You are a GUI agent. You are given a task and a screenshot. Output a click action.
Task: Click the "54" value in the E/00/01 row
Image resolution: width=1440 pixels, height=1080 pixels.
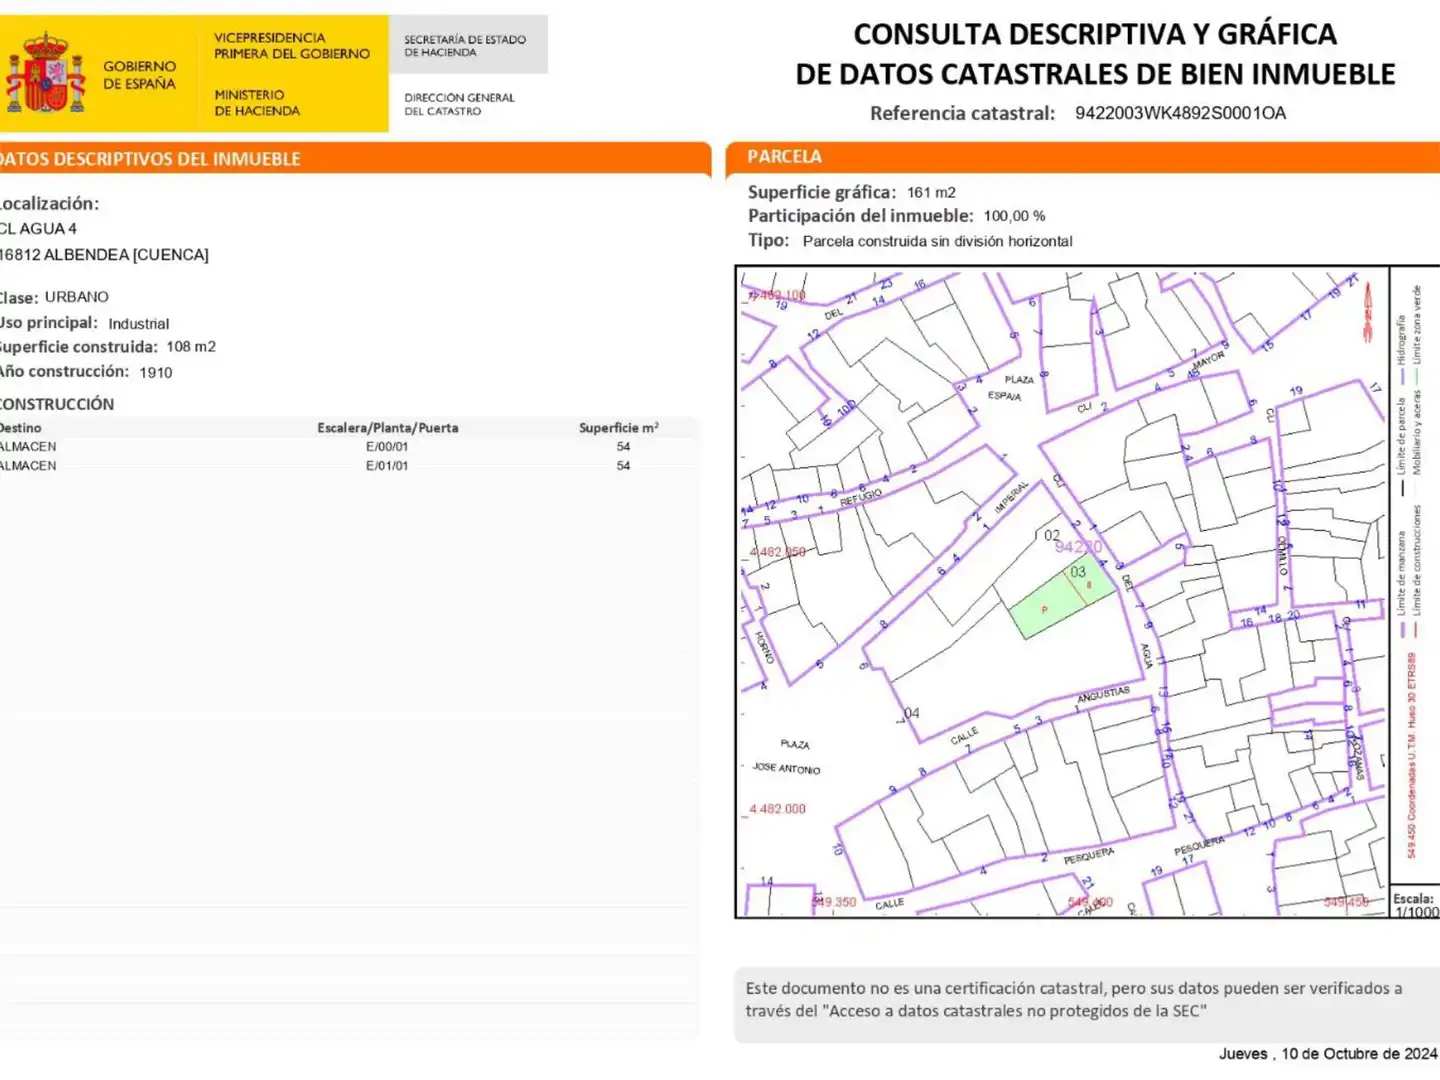[x=623, y=447]
